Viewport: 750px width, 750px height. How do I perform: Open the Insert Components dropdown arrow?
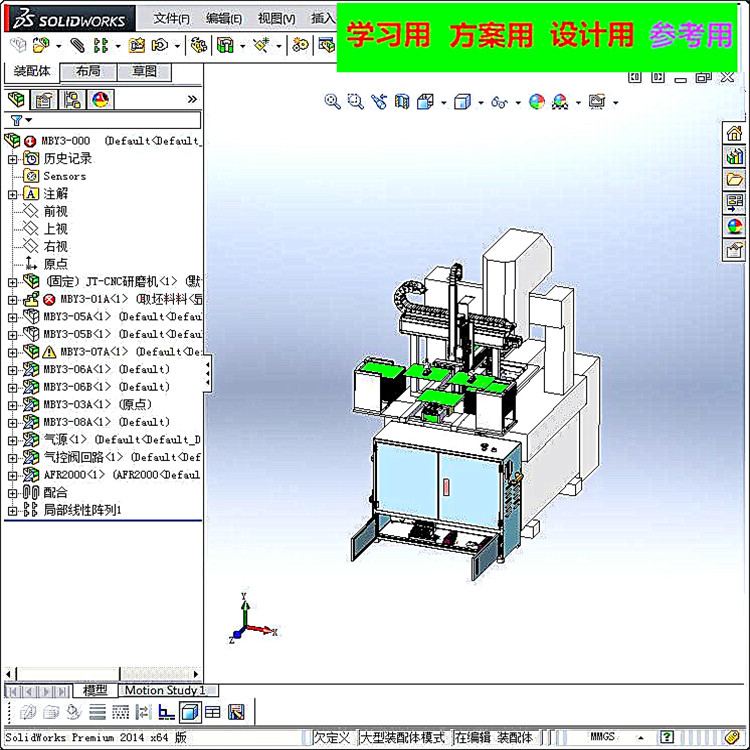coord(58,46)
